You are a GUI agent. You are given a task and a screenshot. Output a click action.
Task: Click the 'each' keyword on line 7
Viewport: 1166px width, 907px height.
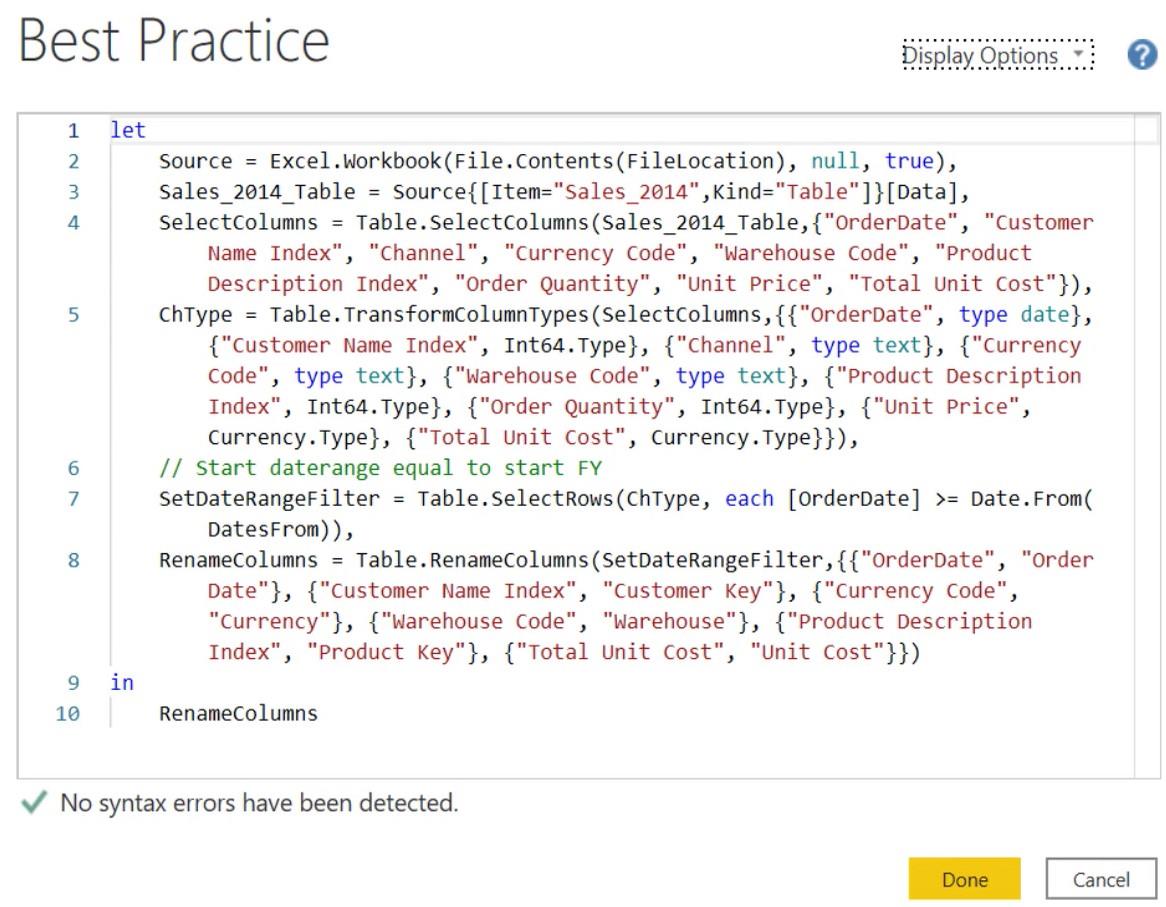tap(749, 498)
